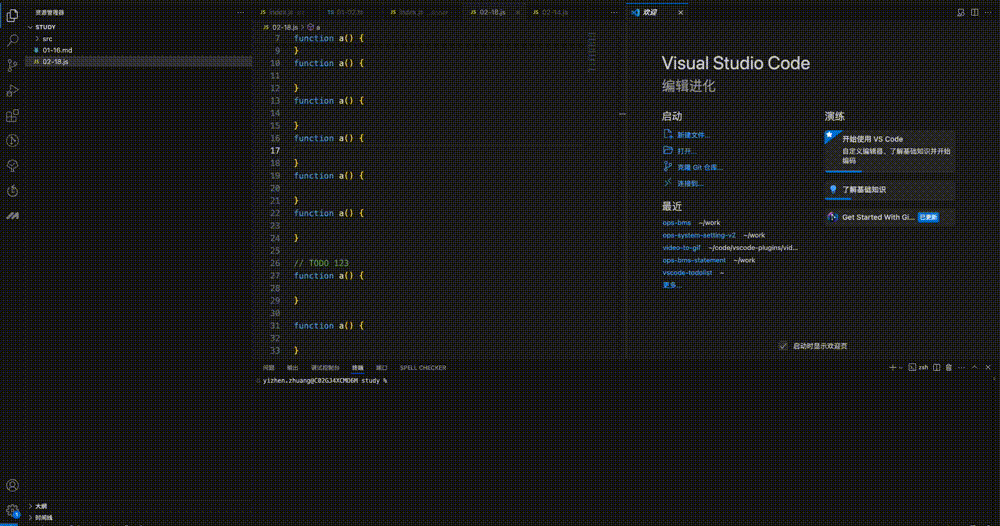Viewport: 1000px width, 526px height.
Task: Open recent project ops-system-setting-v2
Action: 699,235
